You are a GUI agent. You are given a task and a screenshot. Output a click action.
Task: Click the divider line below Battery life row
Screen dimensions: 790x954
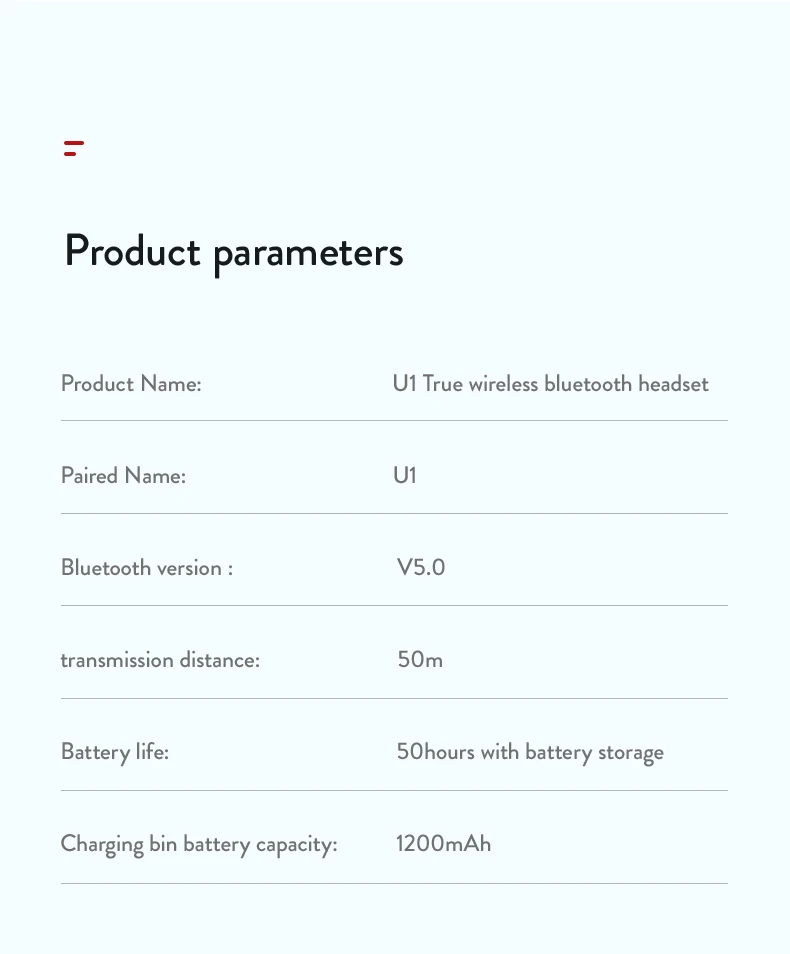click(x=394, y=791)
